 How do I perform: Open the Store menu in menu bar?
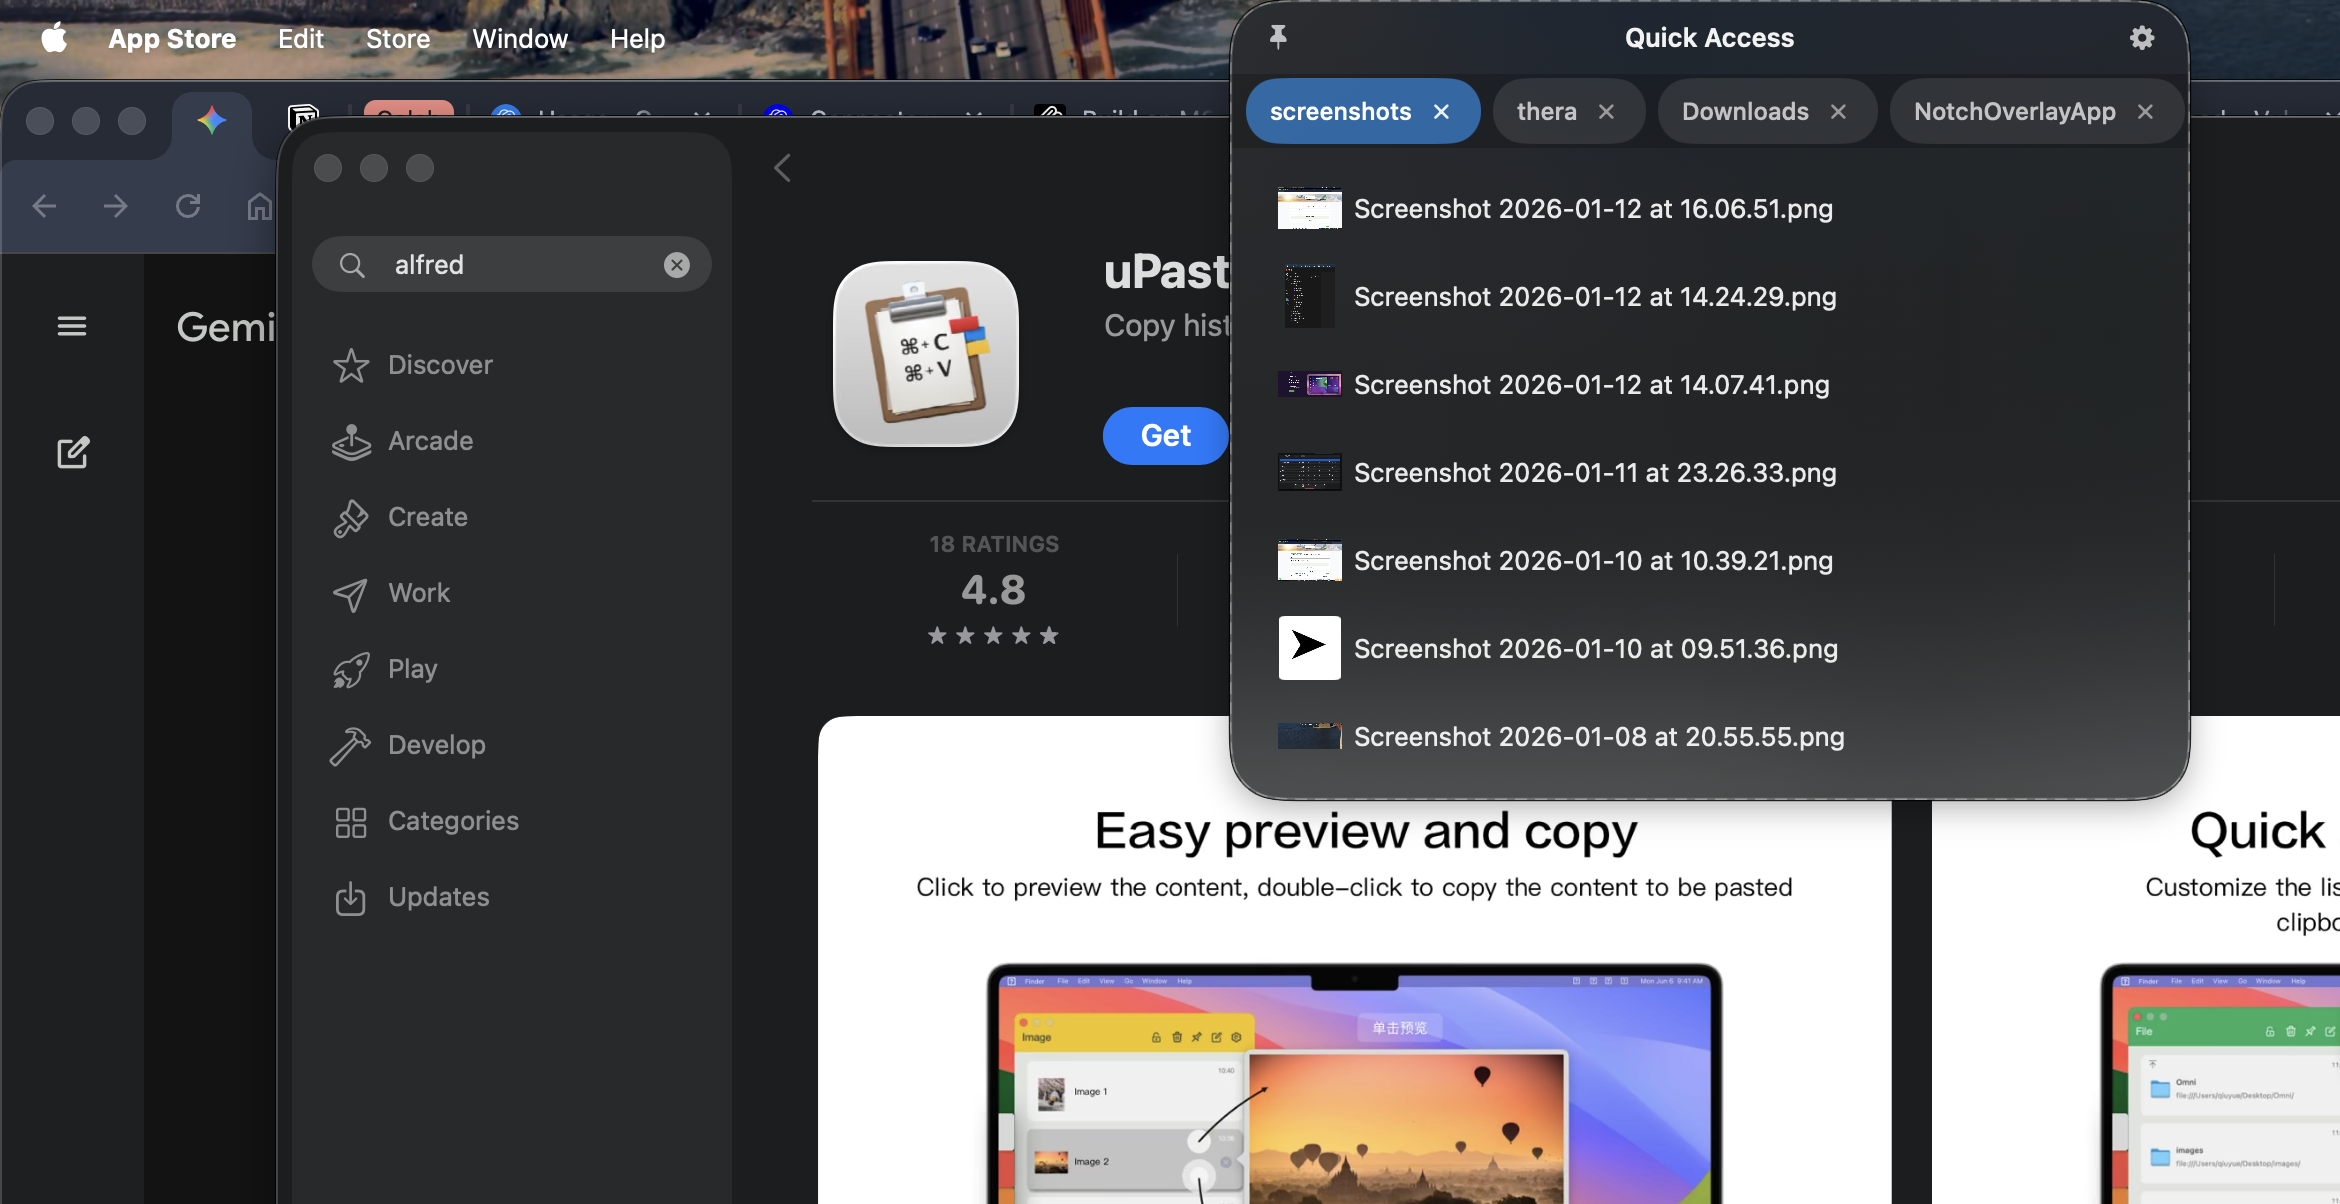click(x=397, y=39)
